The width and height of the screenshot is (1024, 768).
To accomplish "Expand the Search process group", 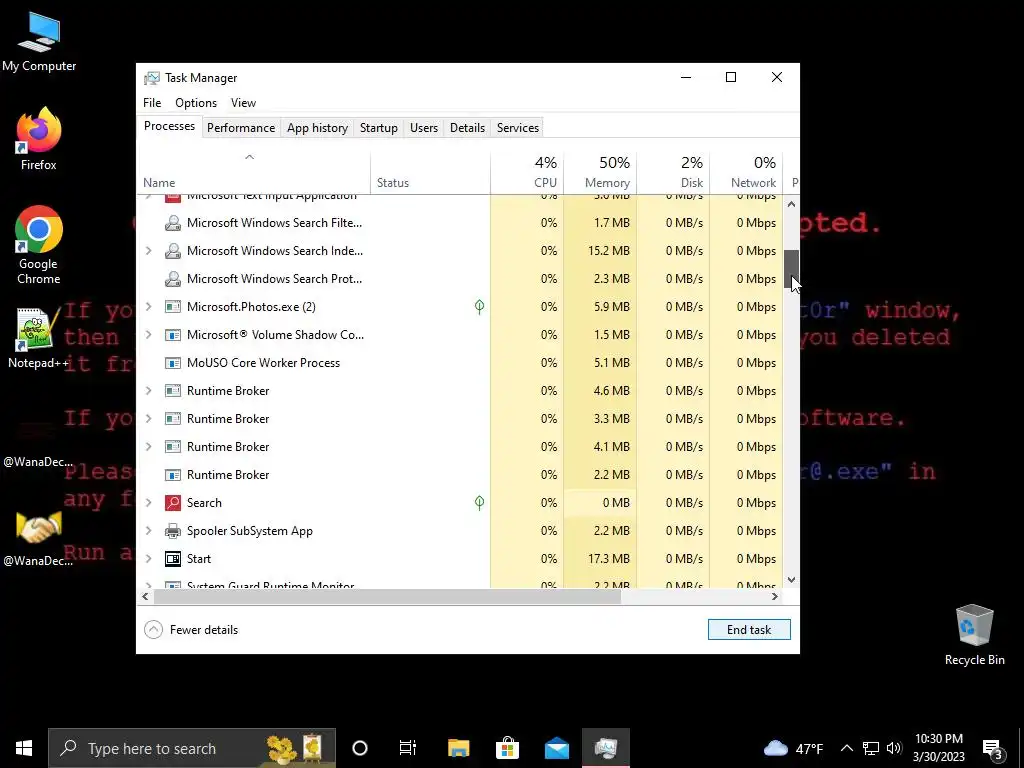I will tap(148, 503).
